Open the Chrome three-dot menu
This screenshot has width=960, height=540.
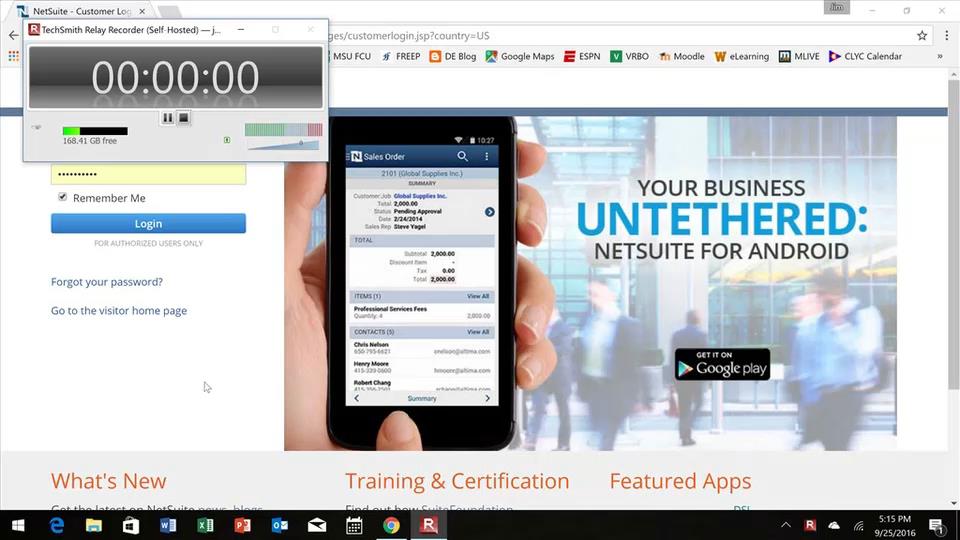pyautogui.click(x=947, y=36)
